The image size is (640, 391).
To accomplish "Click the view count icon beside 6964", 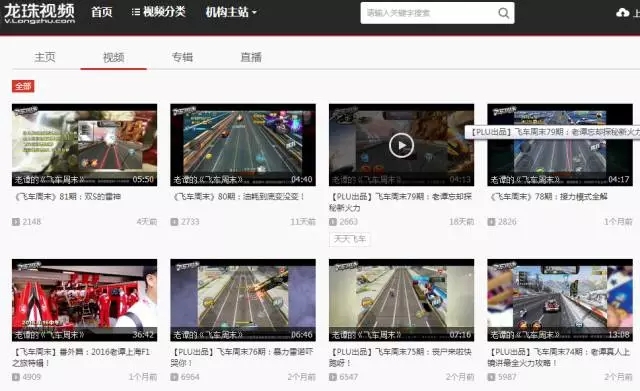I will pos(174,377).
